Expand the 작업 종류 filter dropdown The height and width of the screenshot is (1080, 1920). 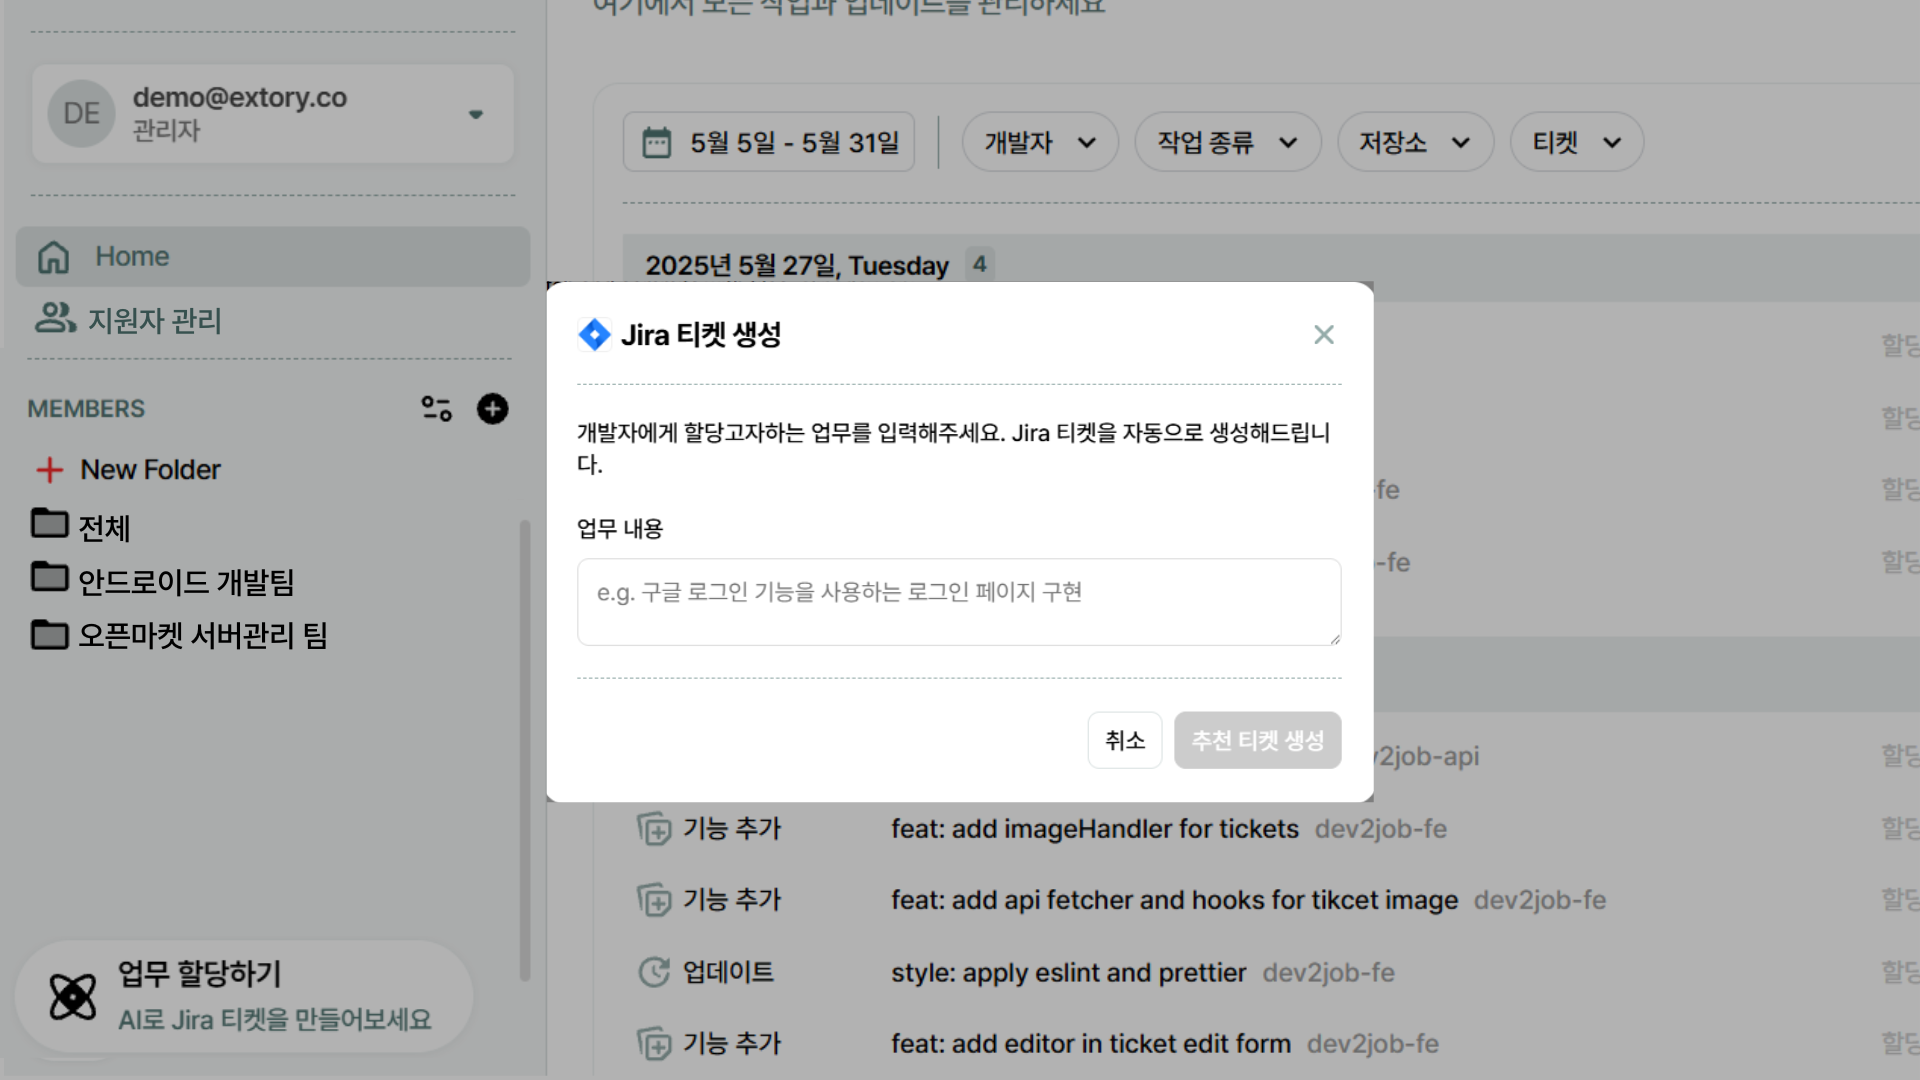click(1226, 143)
